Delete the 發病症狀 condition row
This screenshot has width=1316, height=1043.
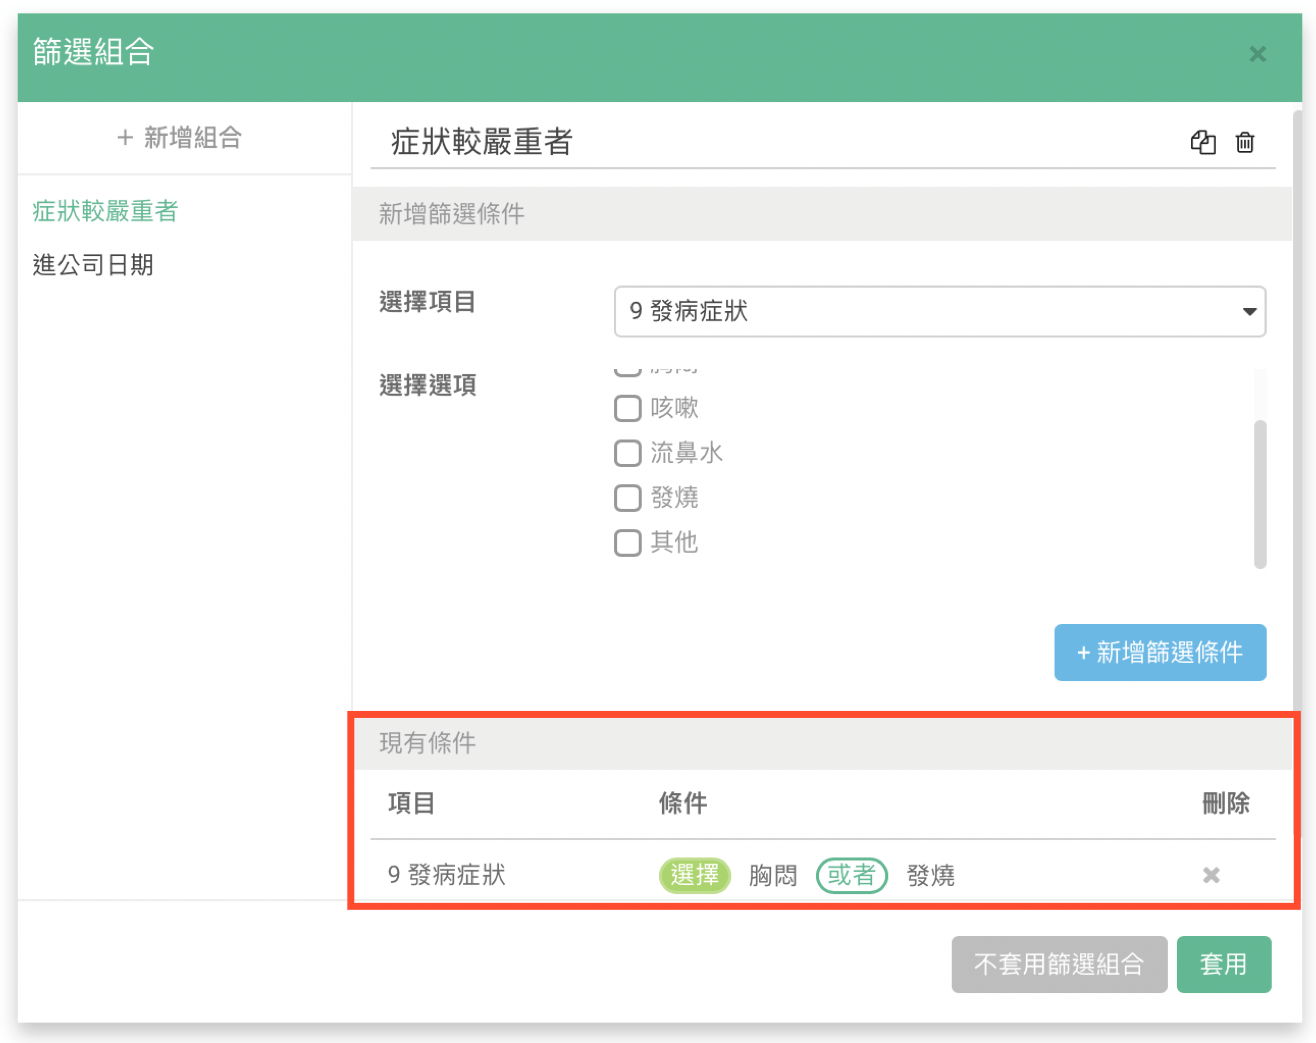point(1211,876)
